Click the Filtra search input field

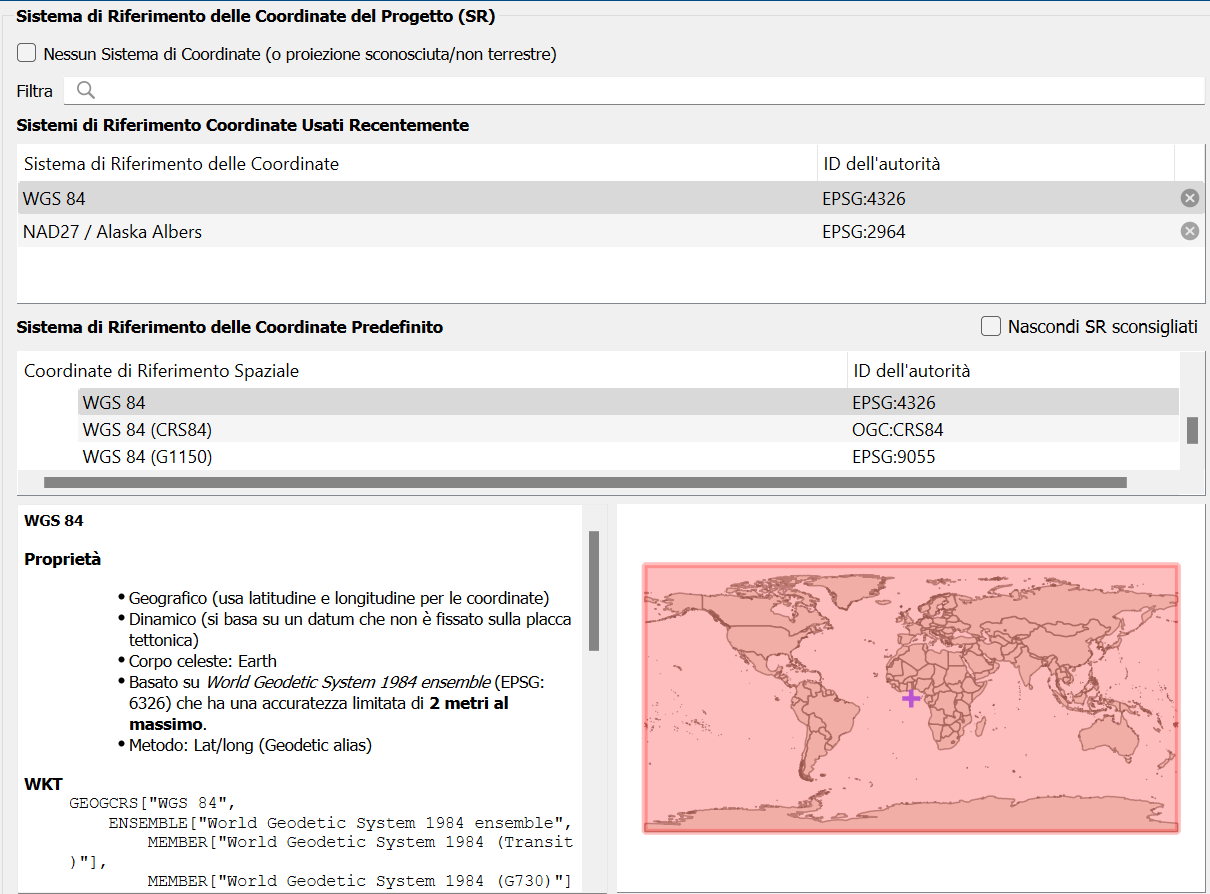click(634, 90)
